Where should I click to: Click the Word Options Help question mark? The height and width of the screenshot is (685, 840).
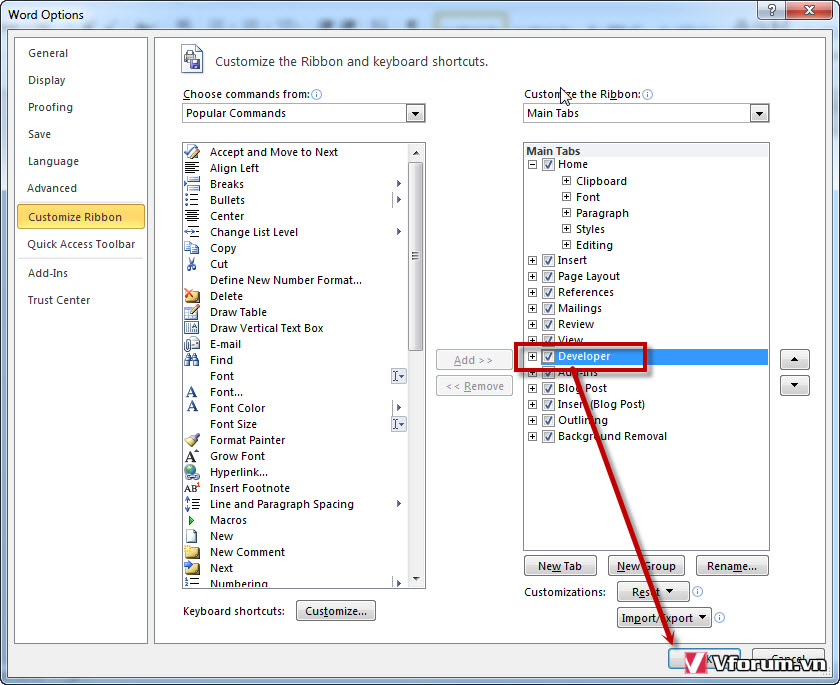(x=771, y=10)
